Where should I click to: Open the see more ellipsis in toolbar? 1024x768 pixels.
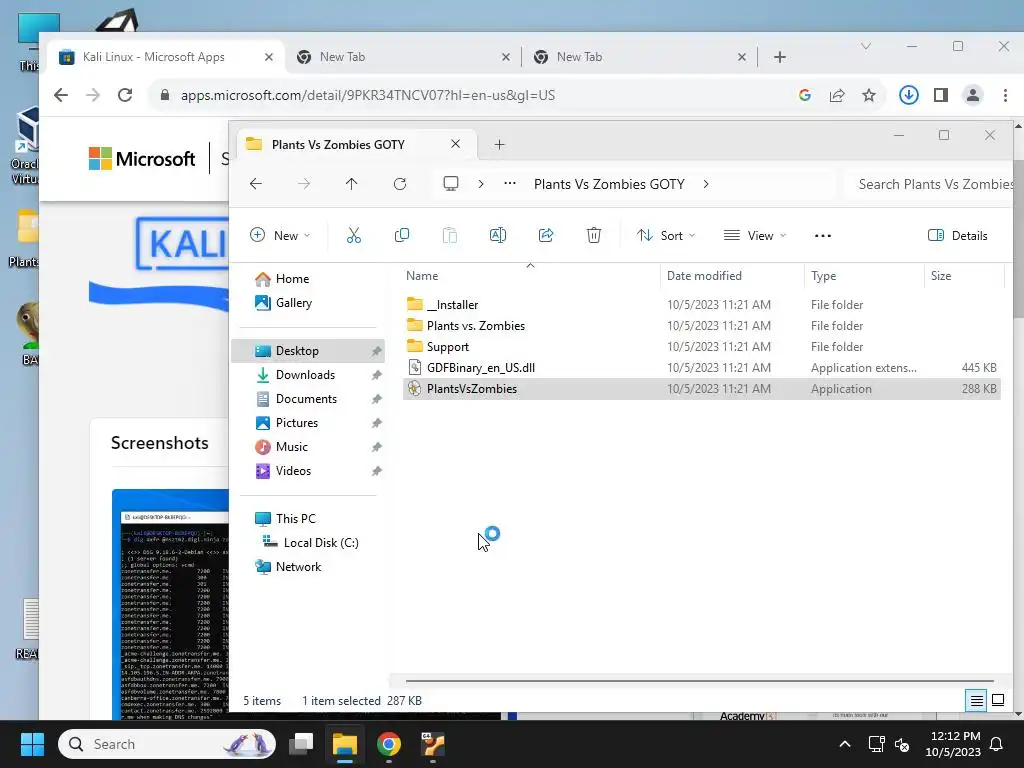[823, 236]
